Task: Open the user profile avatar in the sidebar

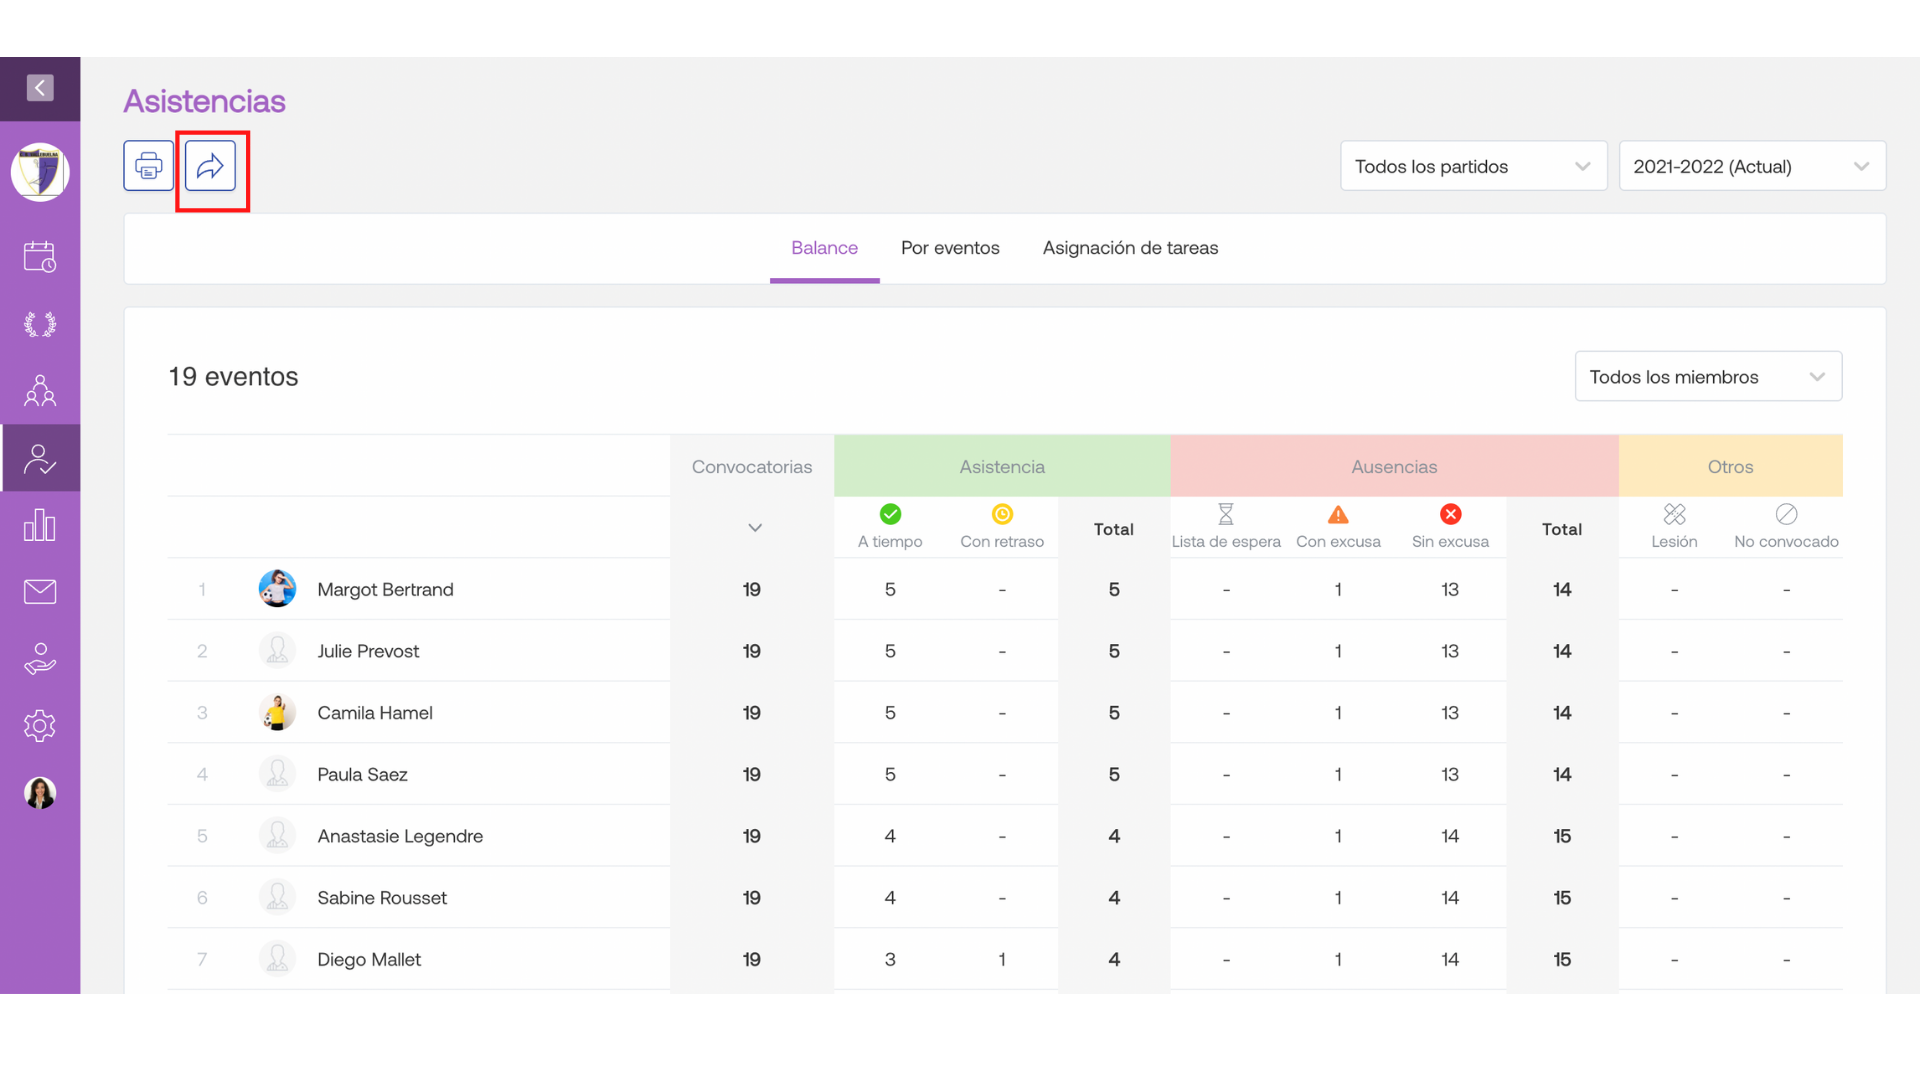Action: [40, 793]
